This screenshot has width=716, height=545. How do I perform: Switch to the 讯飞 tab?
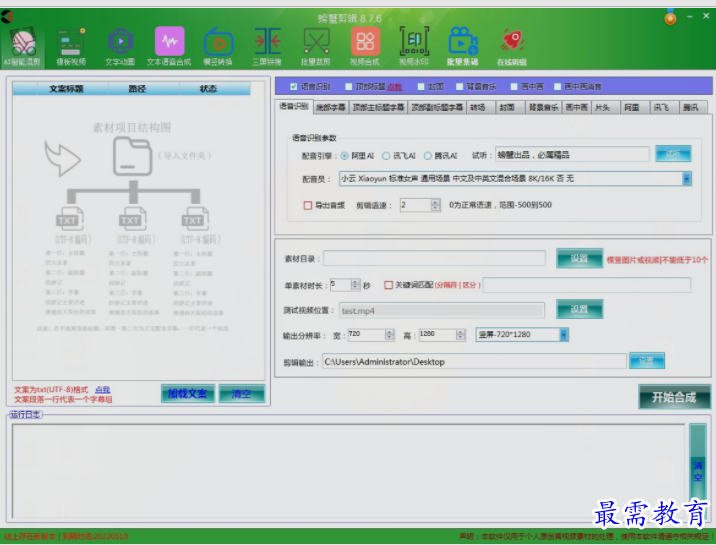click(x=664, y=108)
